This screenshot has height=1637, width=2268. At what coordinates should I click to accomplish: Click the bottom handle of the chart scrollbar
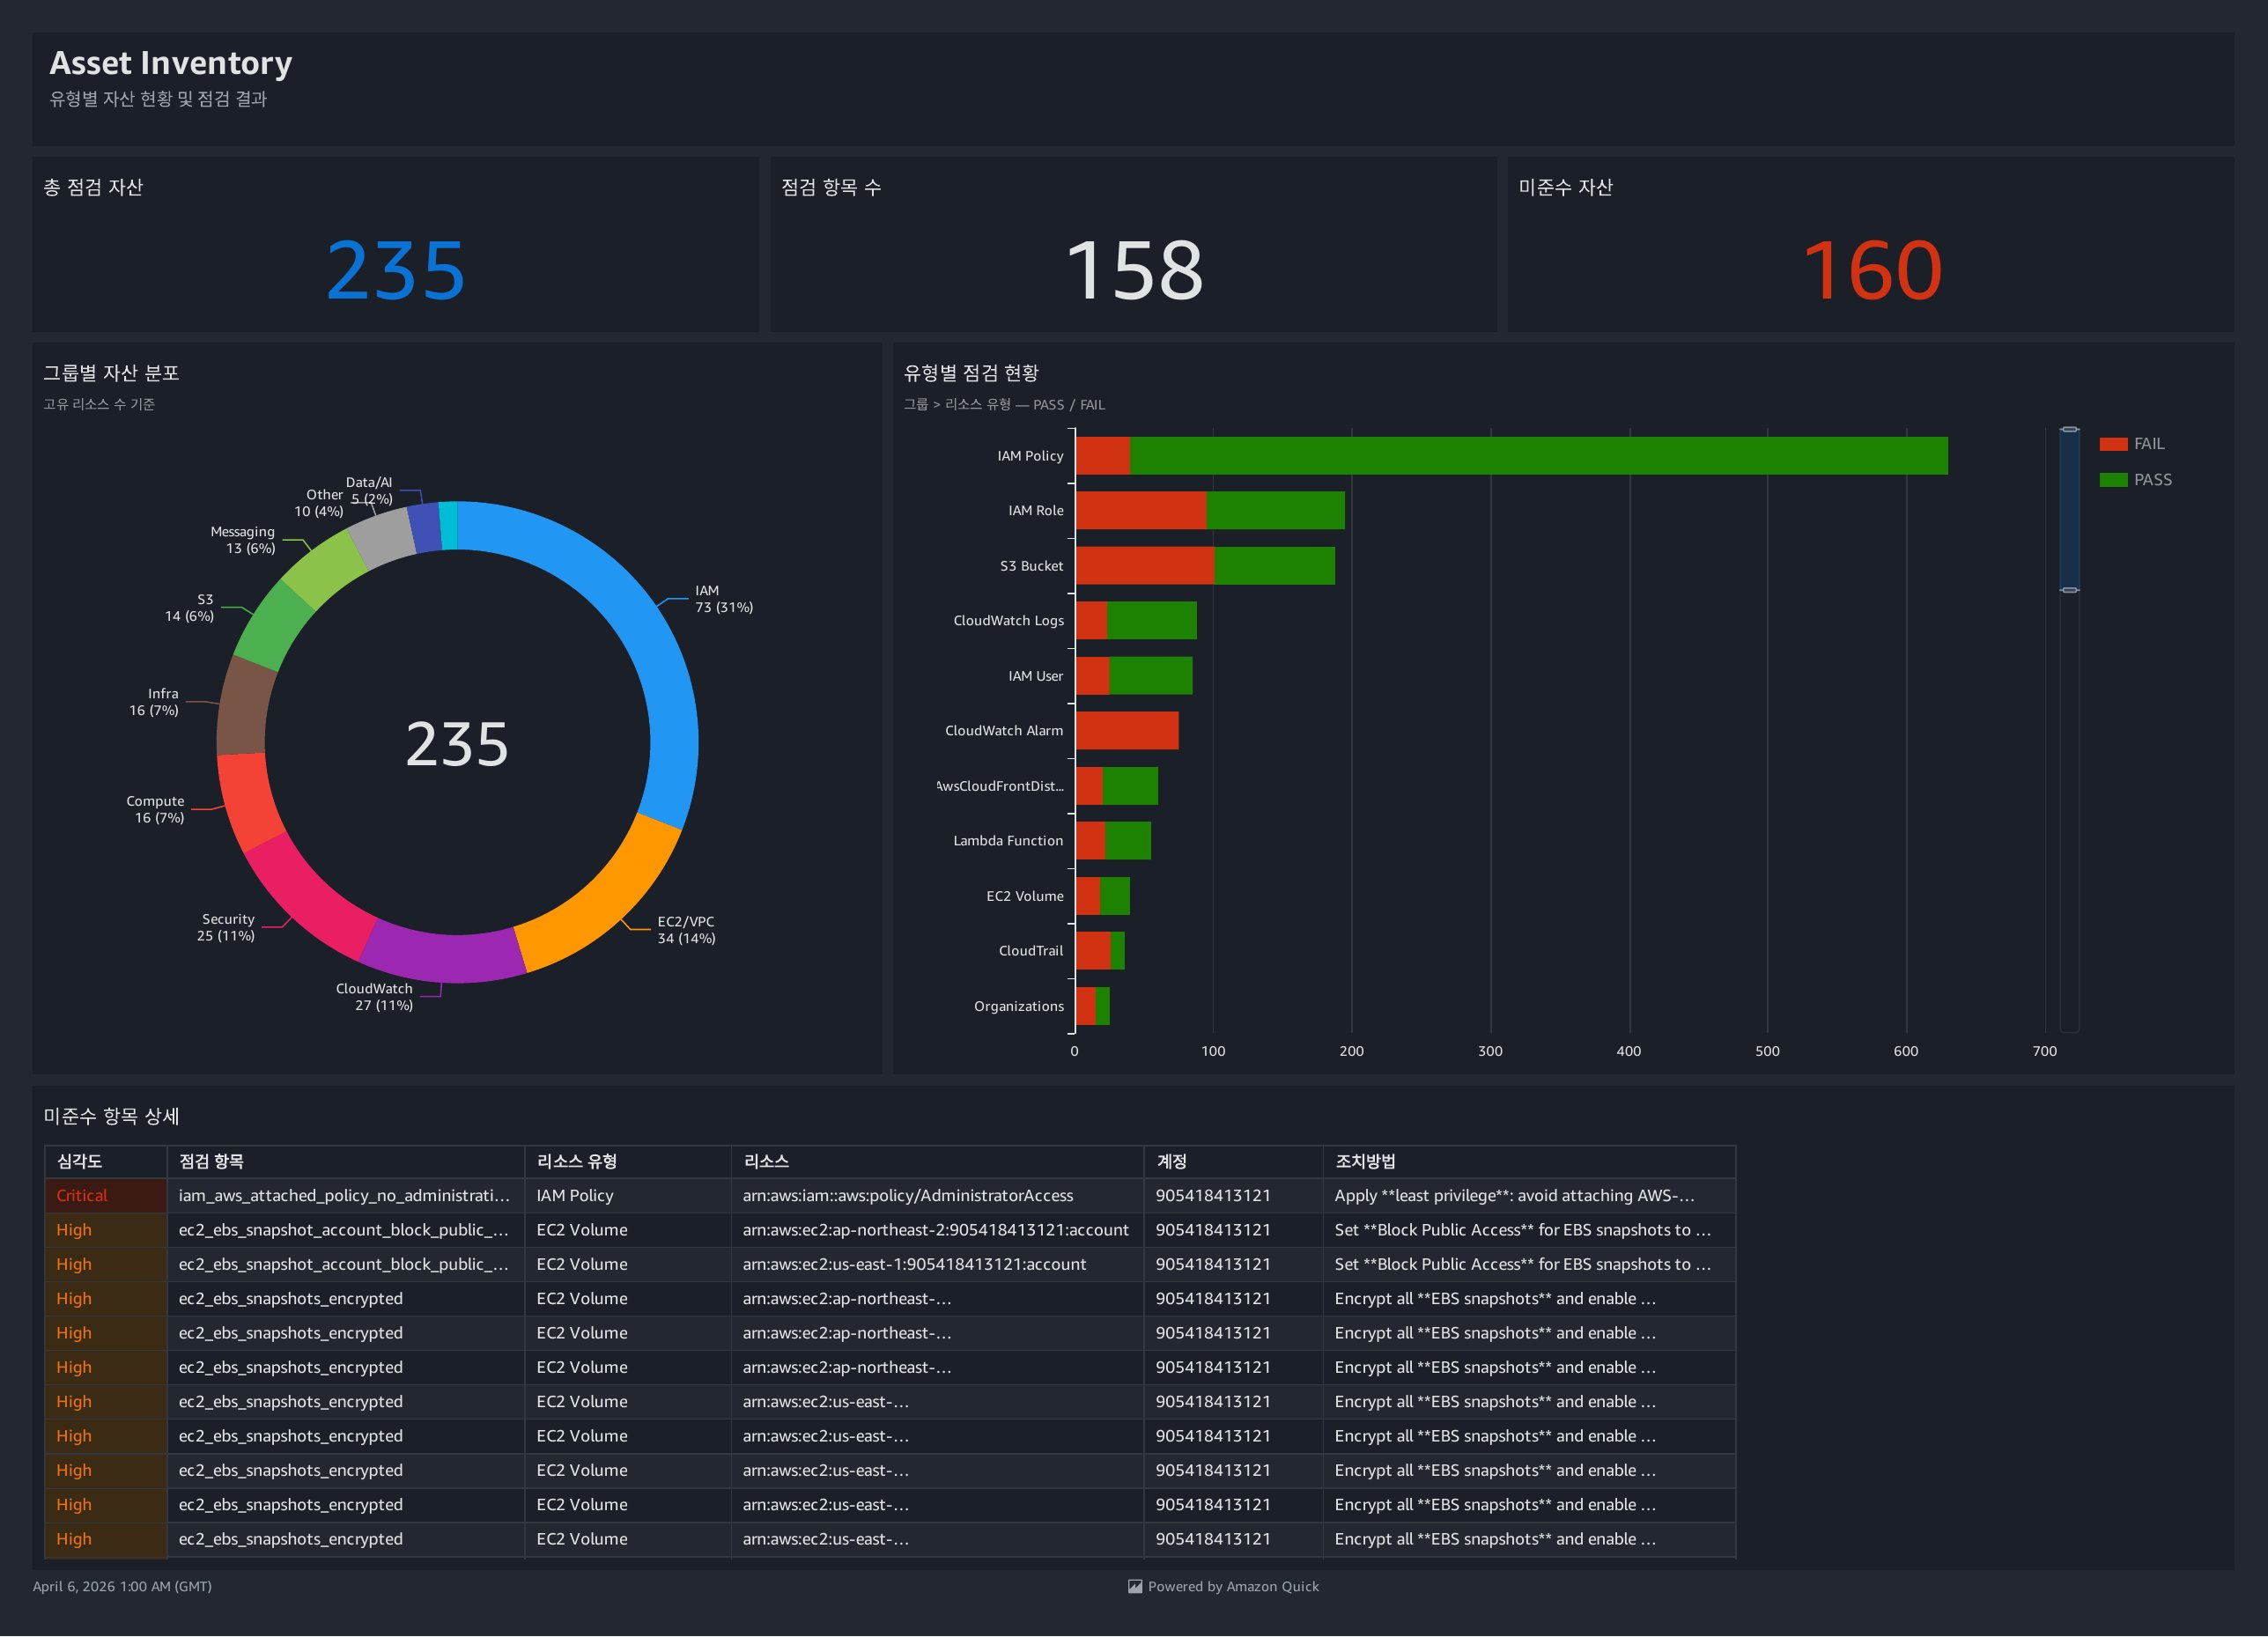coord(2070,590)
